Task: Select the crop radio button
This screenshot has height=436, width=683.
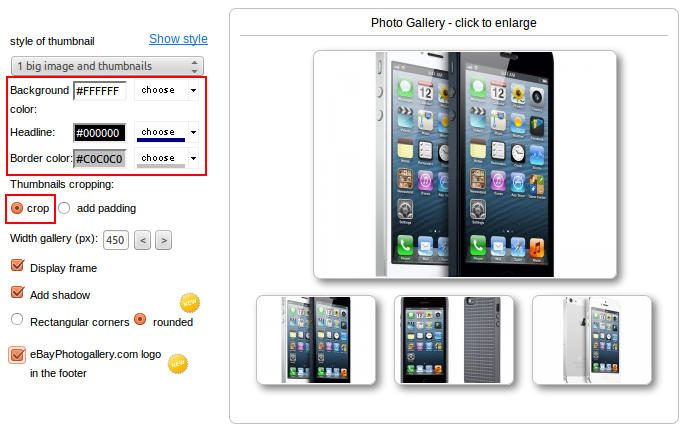Action: (17, 208)
